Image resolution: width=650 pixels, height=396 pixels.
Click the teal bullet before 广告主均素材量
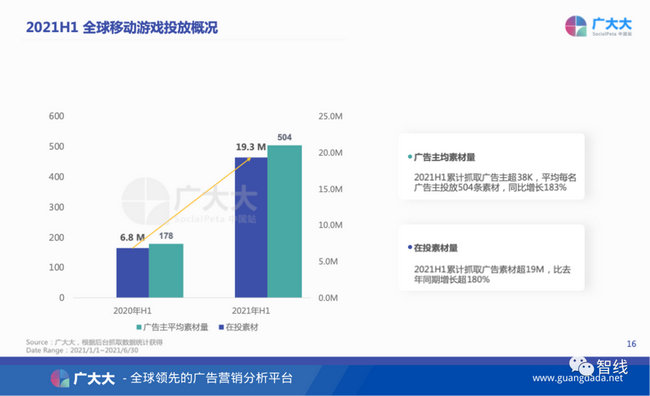pos(410,157)
